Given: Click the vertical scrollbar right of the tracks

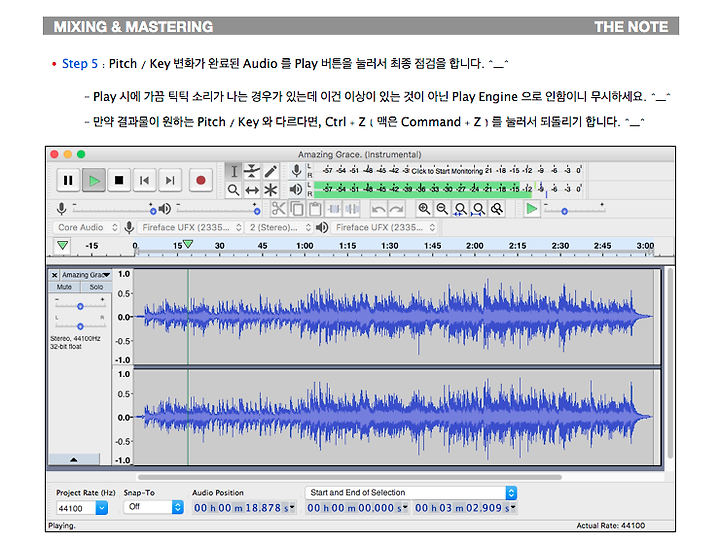Looking at the screenshot, I should point(670,363).
